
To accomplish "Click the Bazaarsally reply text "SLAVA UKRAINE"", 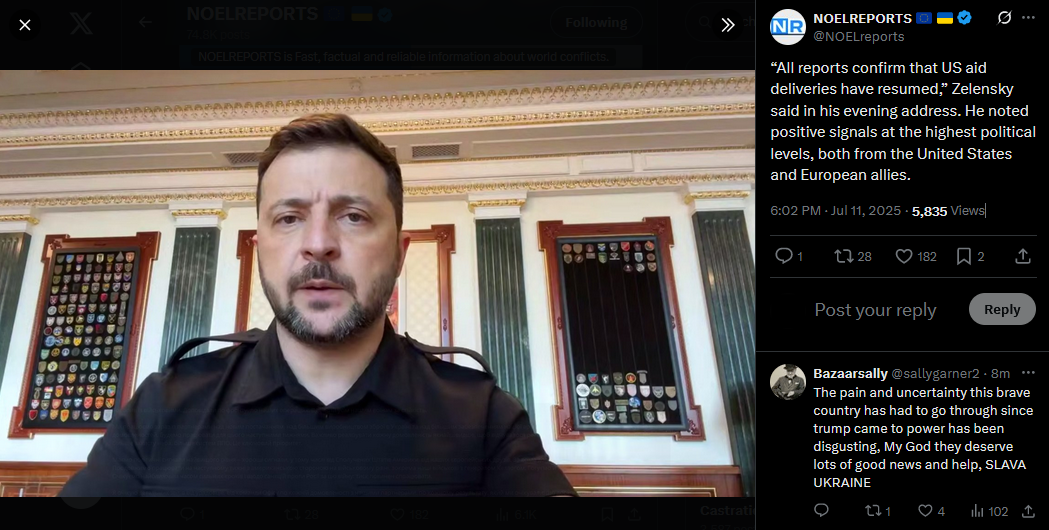I will [x=919, y=473].
